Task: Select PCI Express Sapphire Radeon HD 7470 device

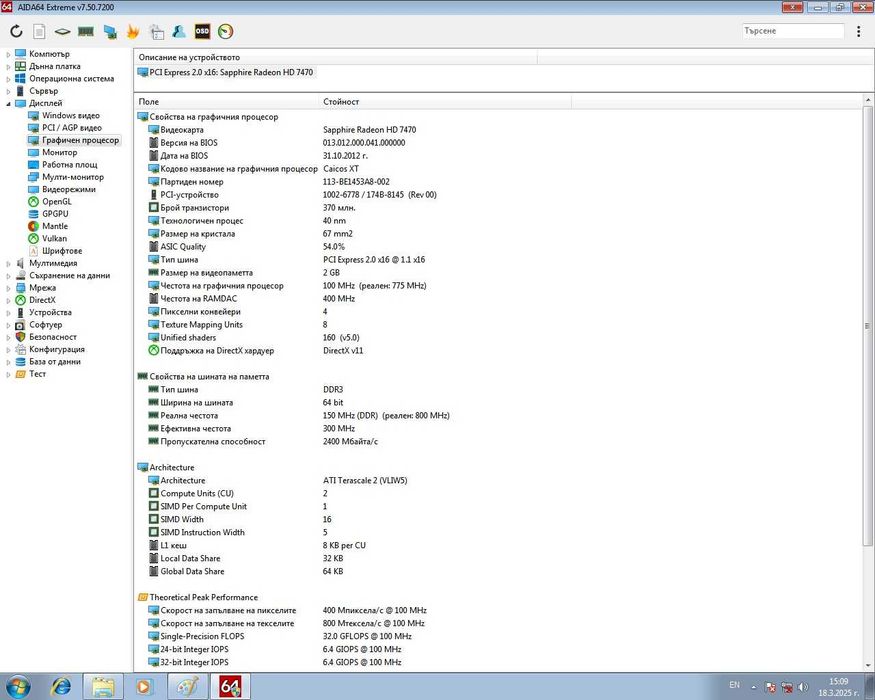Action: pos(225,72)
